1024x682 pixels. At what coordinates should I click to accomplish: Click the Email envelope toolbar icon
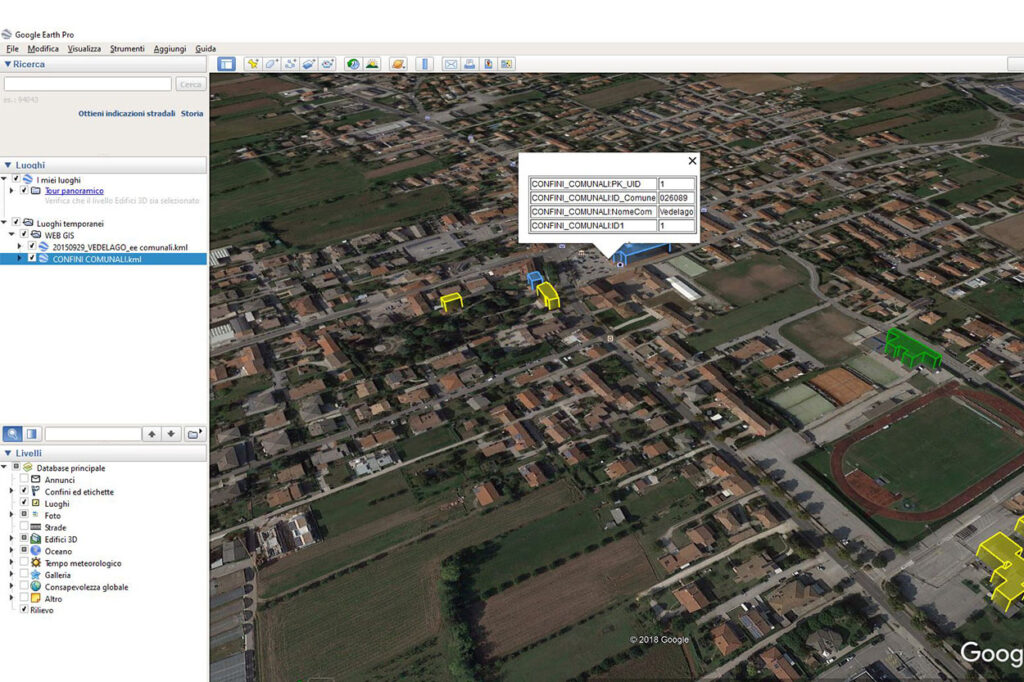pyautogui.click(x=451, y=64)
